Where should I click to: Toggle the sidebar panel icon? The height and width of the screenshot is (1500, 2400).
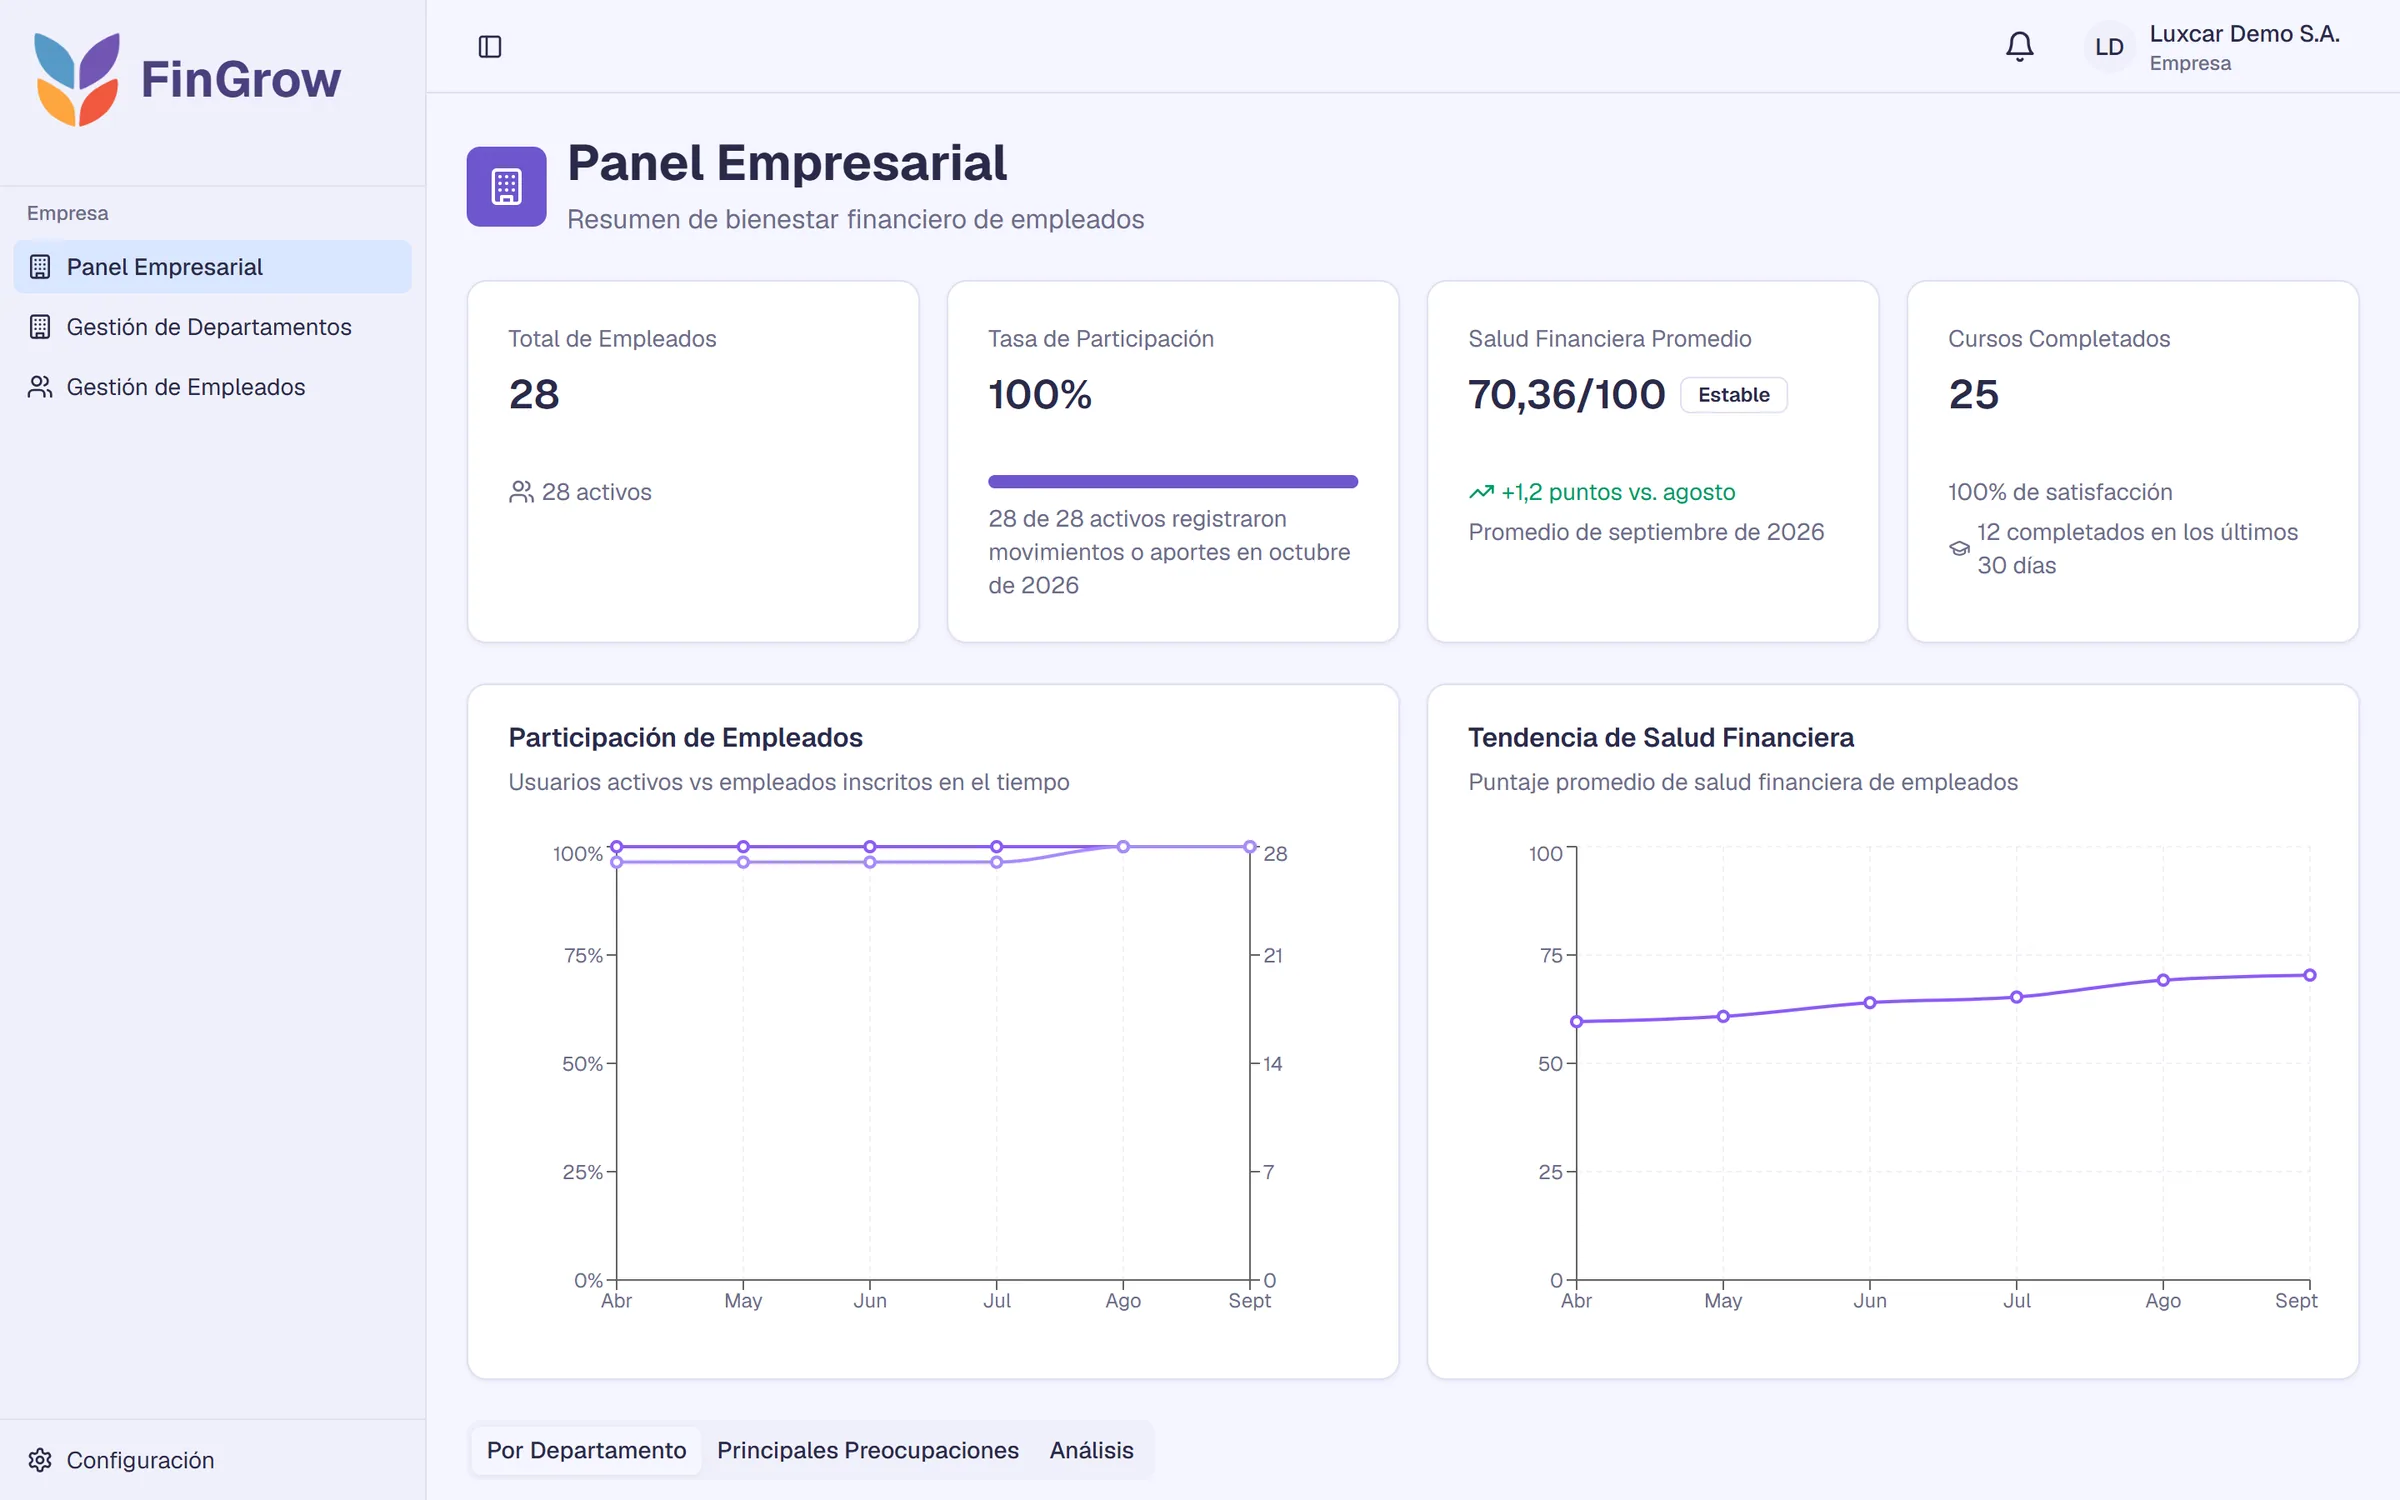pos(490,47)
